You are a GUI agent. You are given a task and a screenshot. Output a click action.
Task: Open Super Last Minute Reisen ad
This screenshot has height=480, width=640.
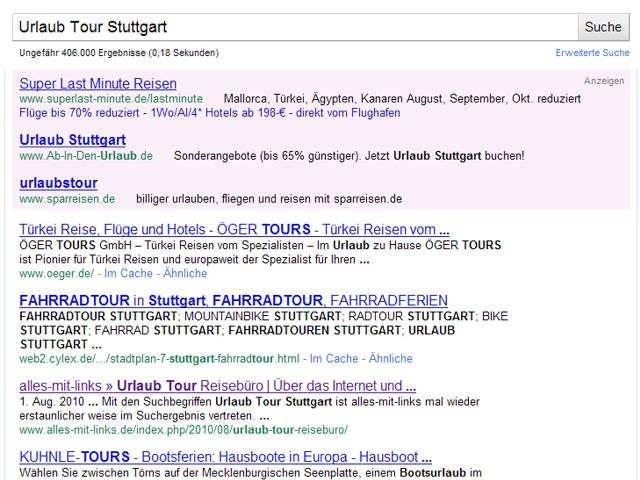98,84
